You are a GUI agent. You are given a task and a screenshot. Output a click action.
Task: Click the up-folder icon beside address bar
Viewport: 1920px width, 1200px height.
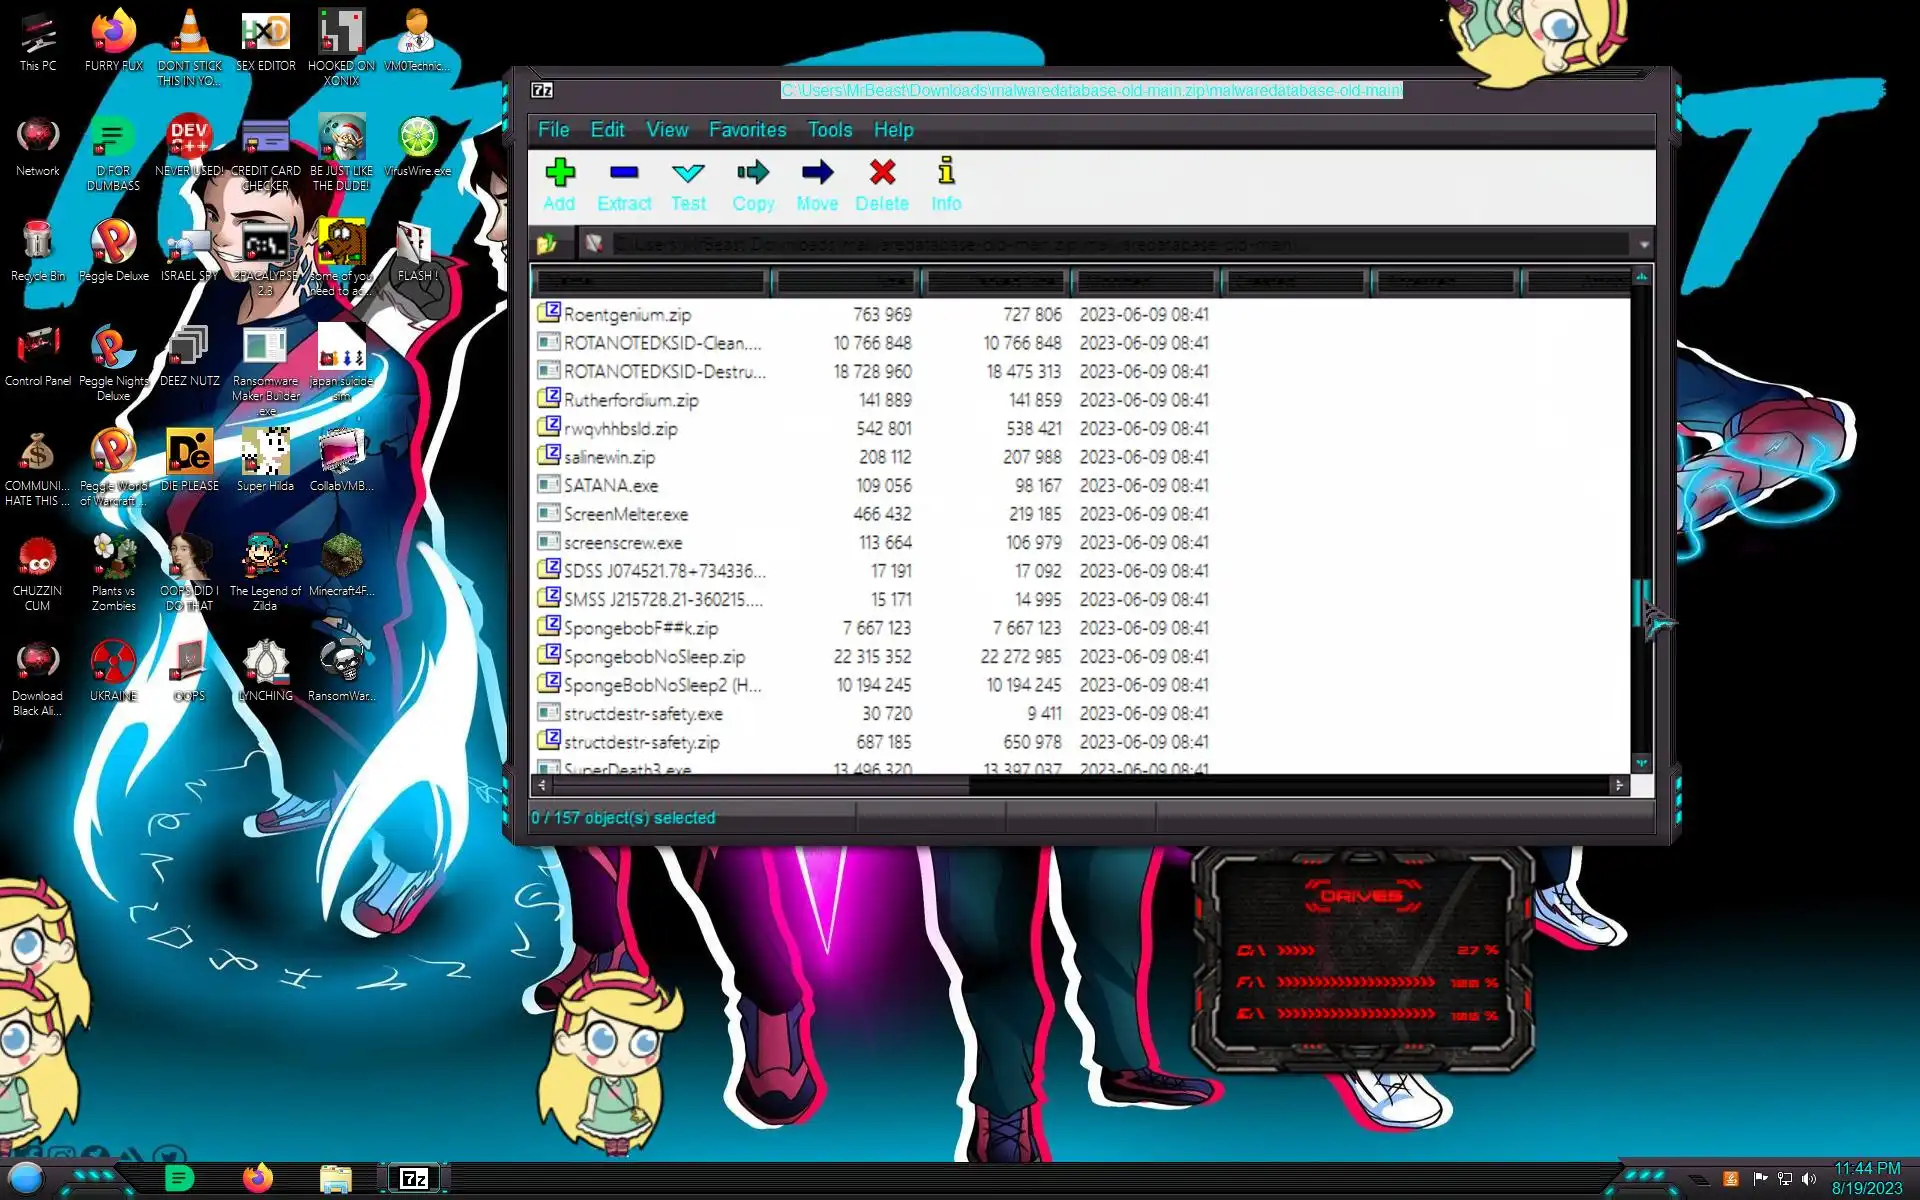click(x=547, y=244)
